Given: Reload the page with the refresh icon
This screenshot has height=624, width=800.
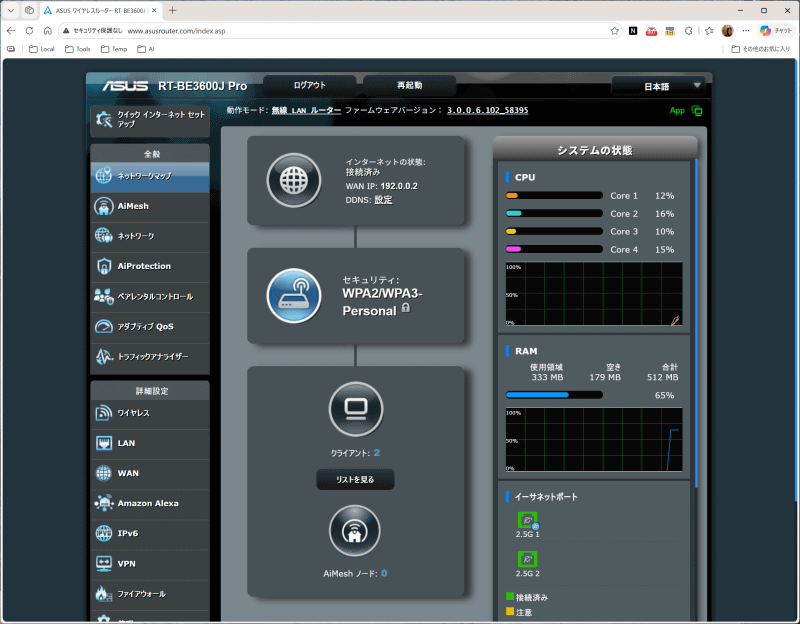Looking at the screenshot, I should (x=30, y=31).
